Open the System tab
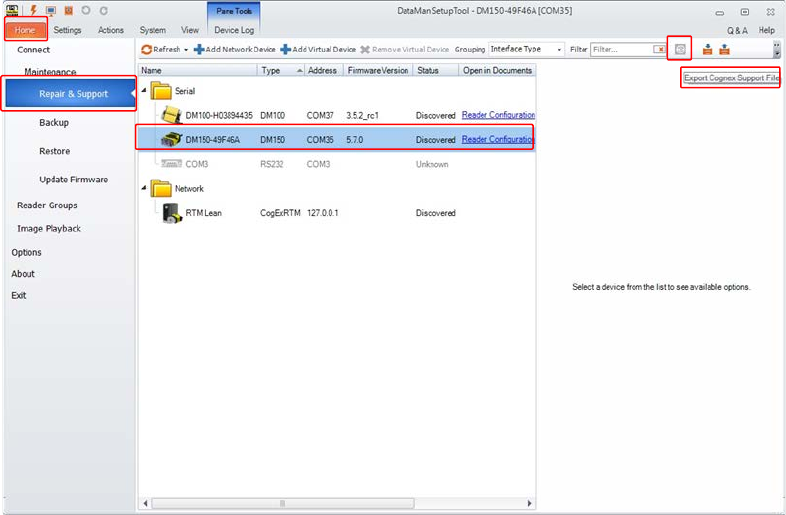786x515 pixels. coord(152,30)
